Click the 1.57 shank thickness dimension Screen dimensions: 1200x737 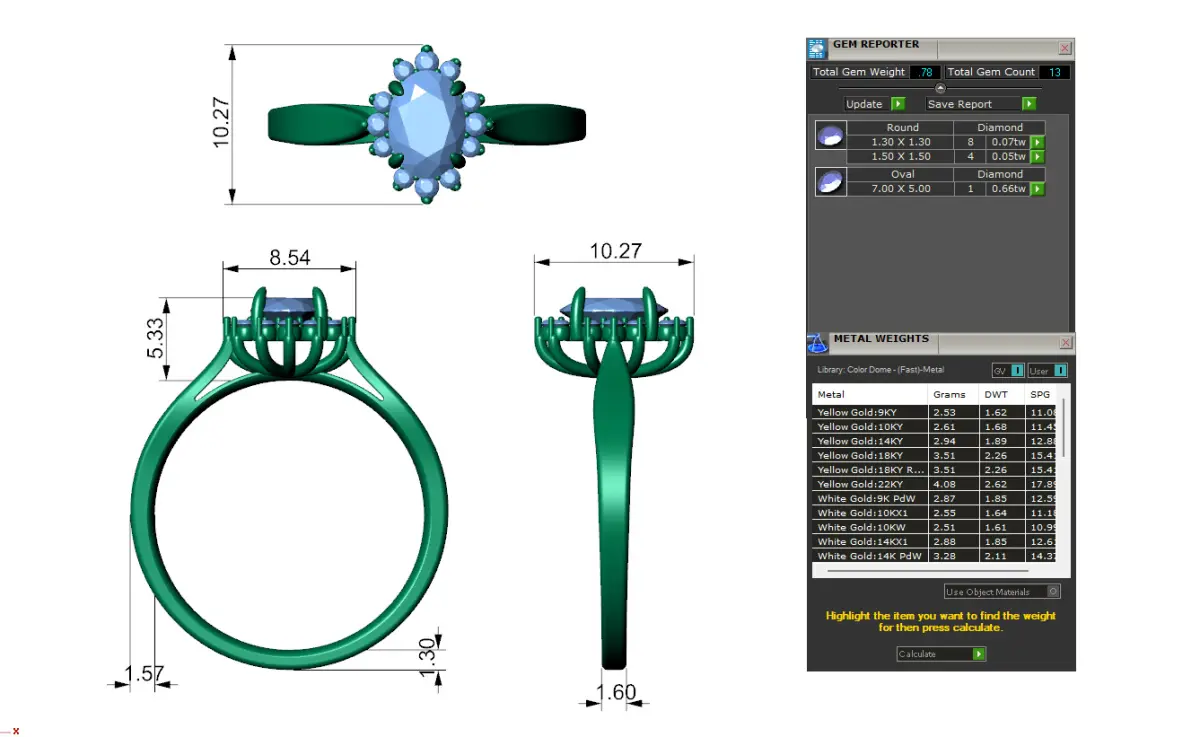point(143,674)
